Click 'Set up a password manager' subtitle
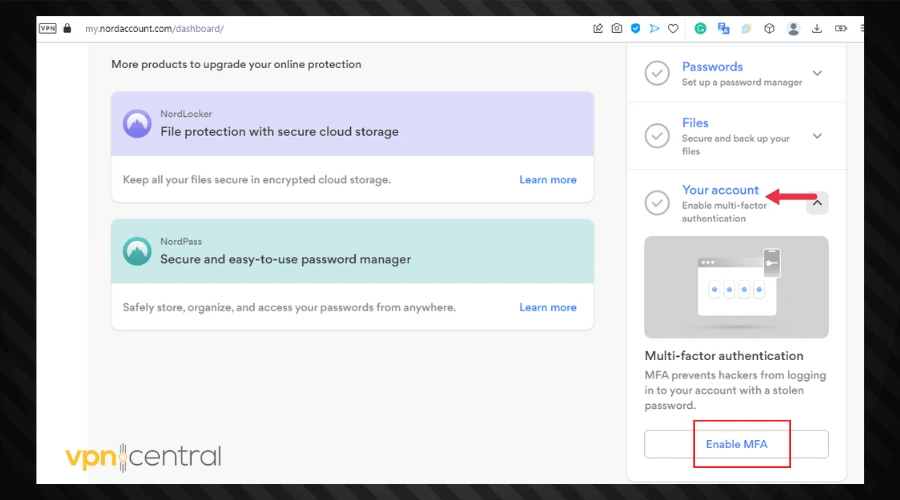This screenshot has height=500, width=900. tap(742, 82)
